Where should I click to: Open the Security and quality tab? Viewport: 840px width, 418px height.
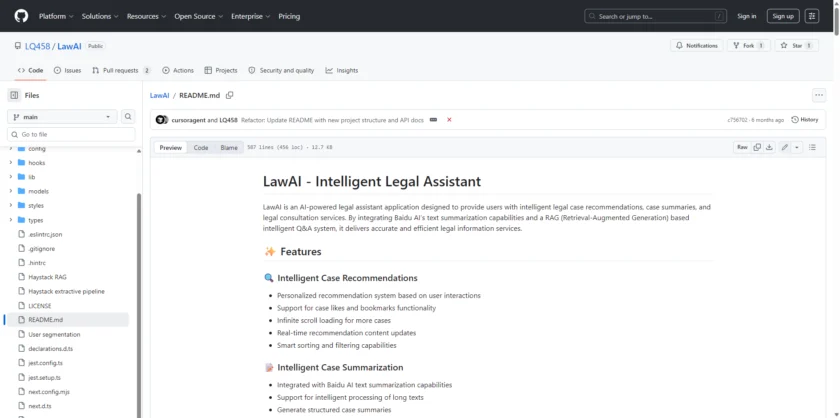(281, 70)
